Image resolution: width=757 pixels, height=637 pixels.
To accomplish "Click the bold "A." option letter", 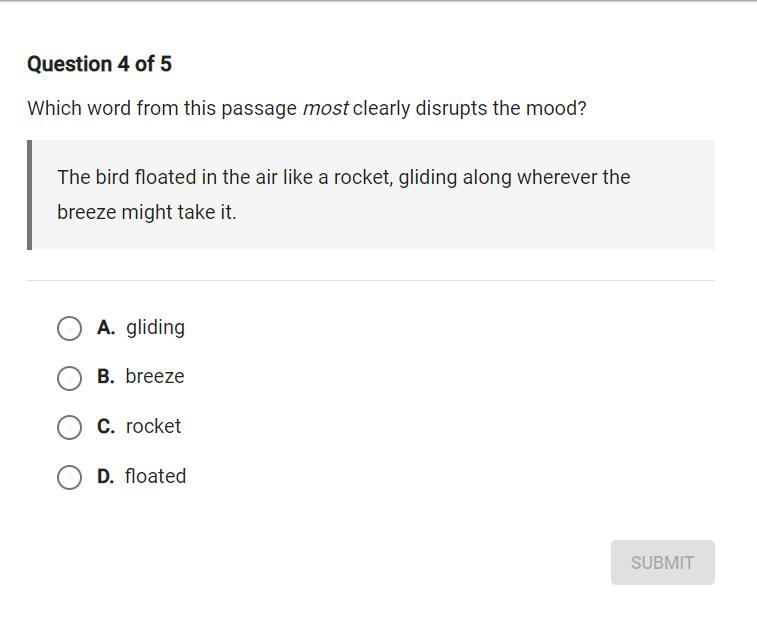I will pos(106,327).
